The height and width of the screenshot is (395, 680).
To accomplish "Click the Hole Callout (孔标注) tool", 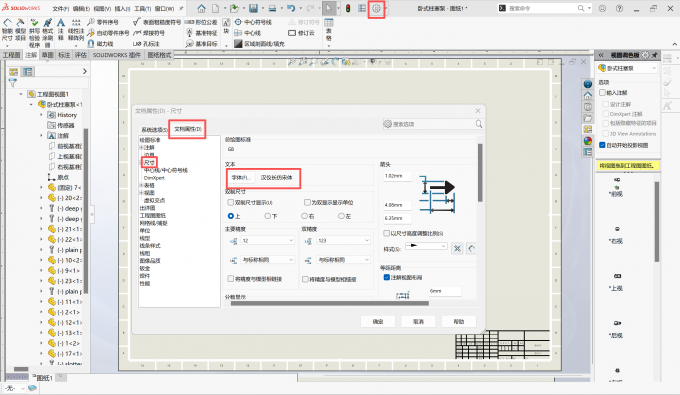I will 146,44.
